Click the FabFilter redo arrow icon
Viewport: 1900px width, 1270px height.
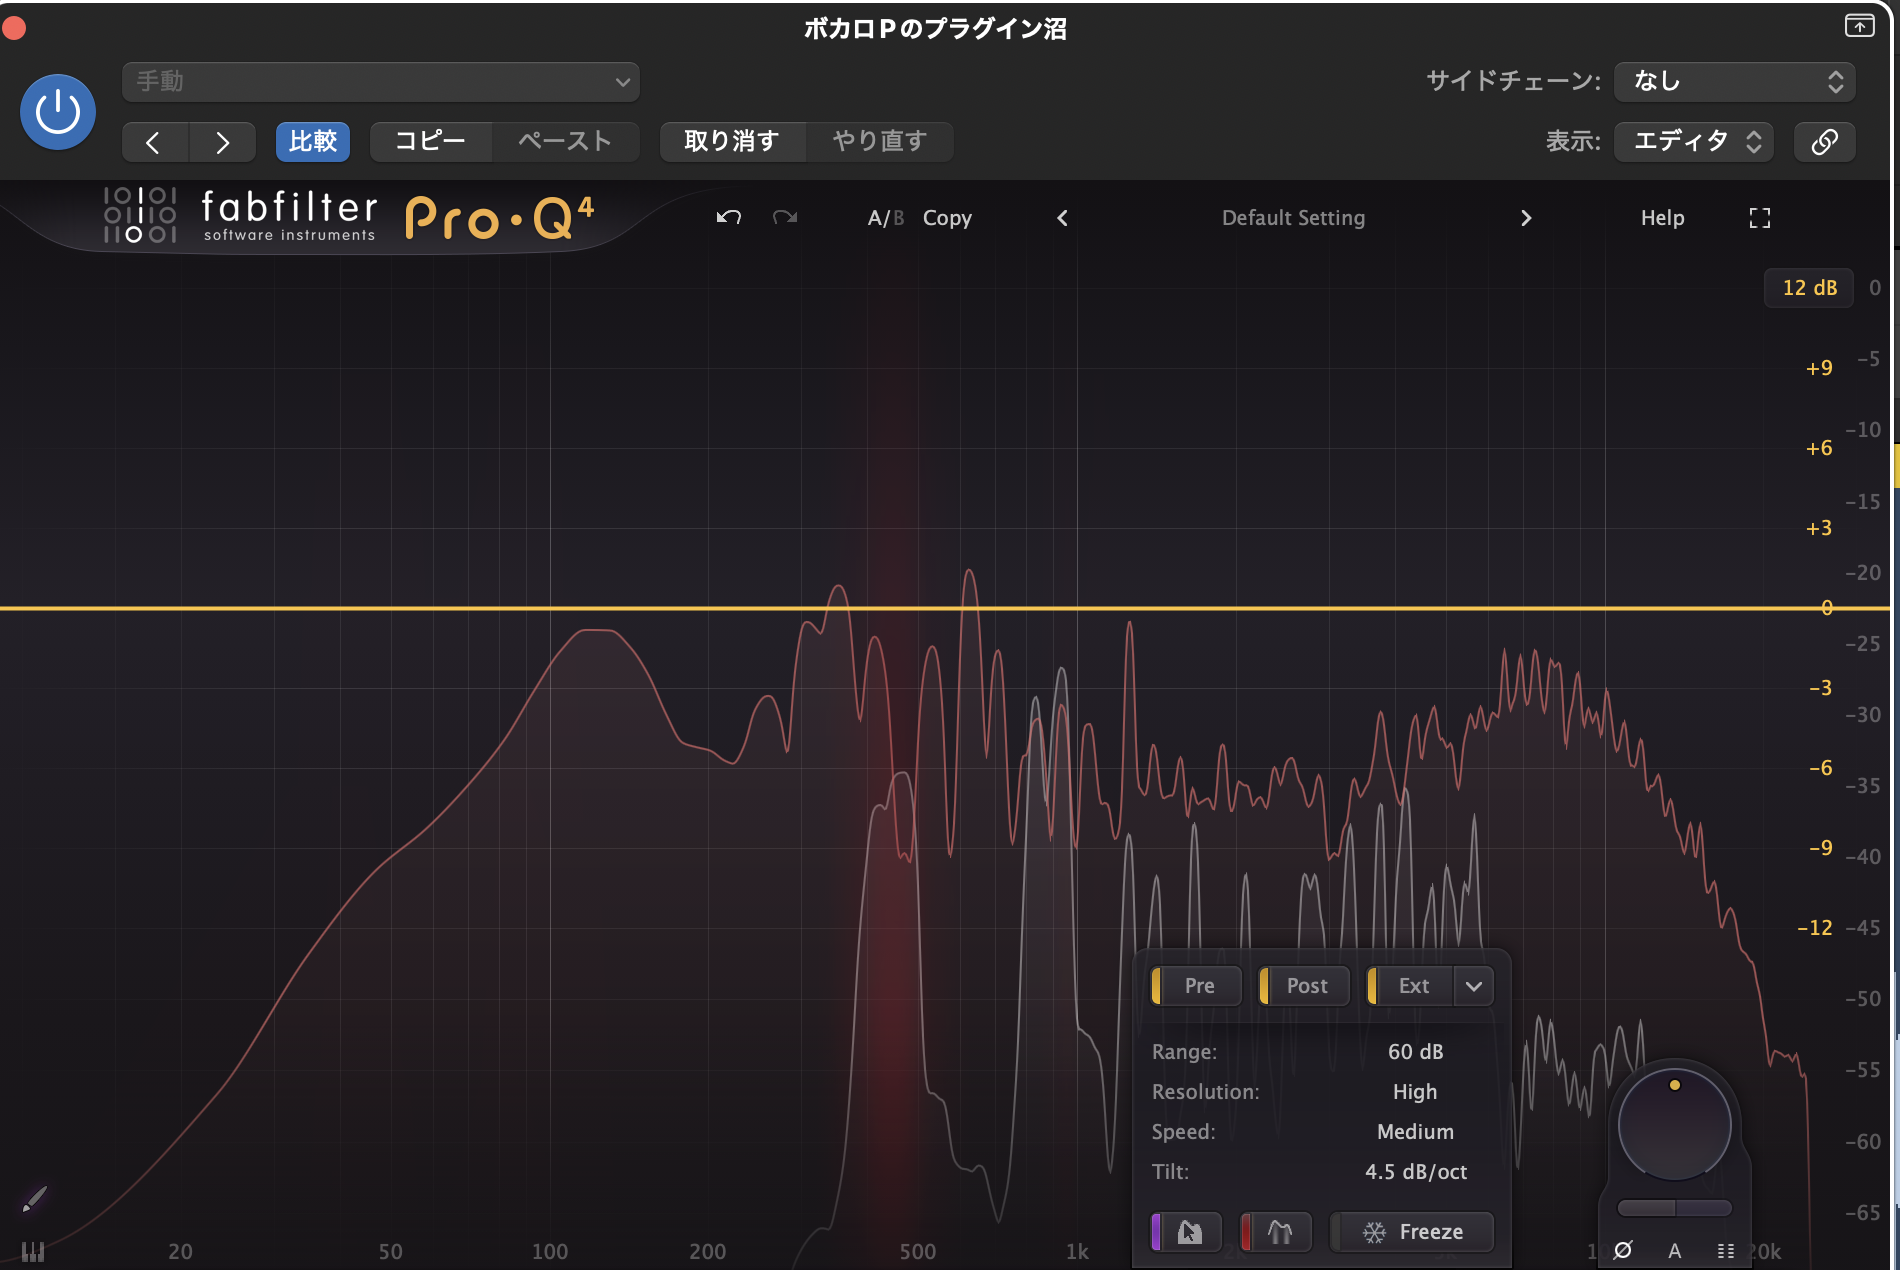click(785, 217)
